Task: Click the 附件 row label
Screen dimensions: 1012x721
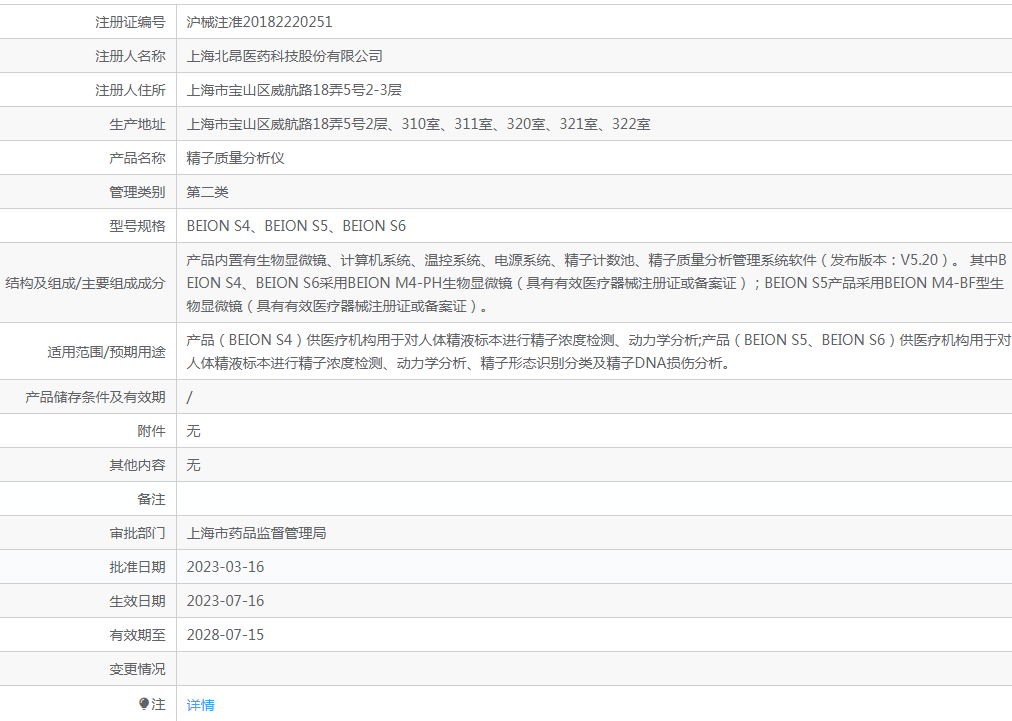Action: pyautogui.click(x=151, y=431)
